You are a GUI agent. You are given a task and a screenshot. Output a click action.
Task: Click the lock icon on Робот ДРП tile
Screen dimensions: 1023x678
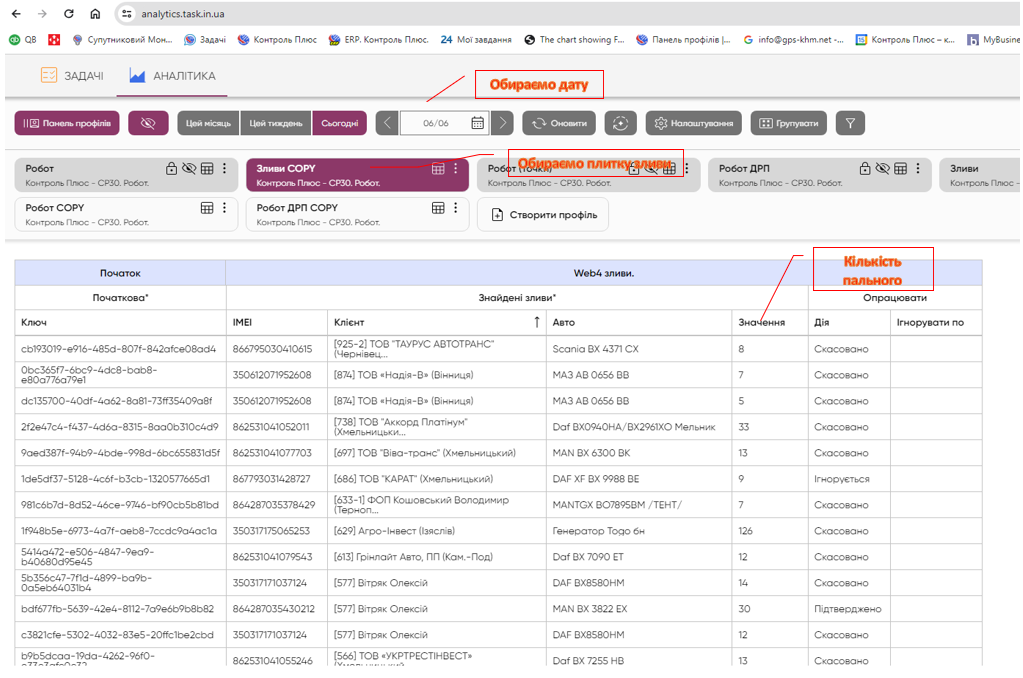864,168
